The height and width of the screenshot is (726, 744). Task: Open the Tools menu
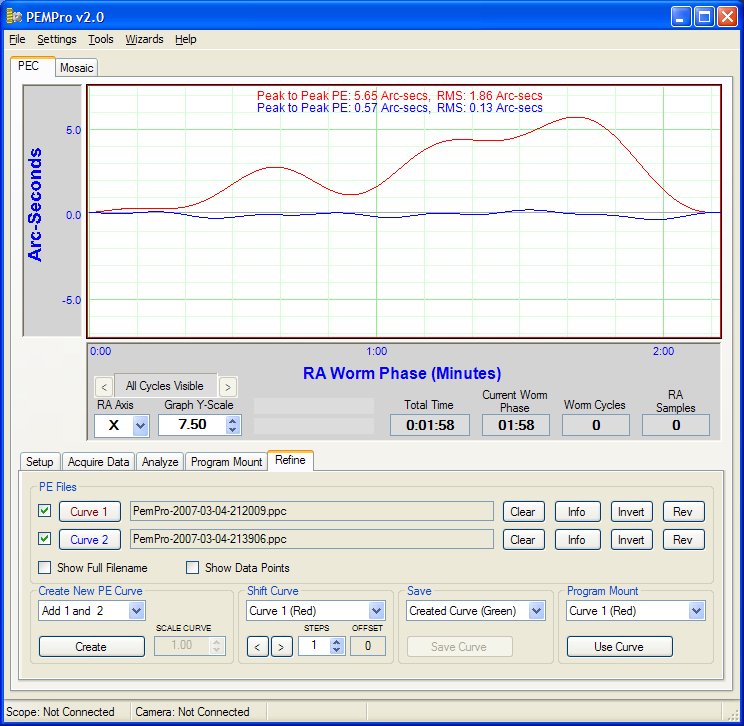(x=101, y=39)
